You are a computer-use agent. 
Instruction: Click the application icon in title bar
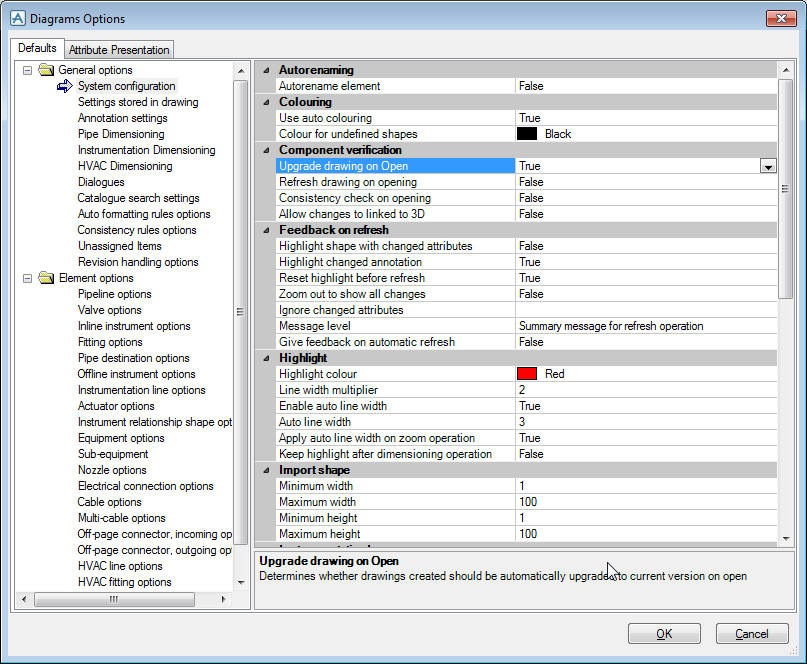(x=16, y=19)
